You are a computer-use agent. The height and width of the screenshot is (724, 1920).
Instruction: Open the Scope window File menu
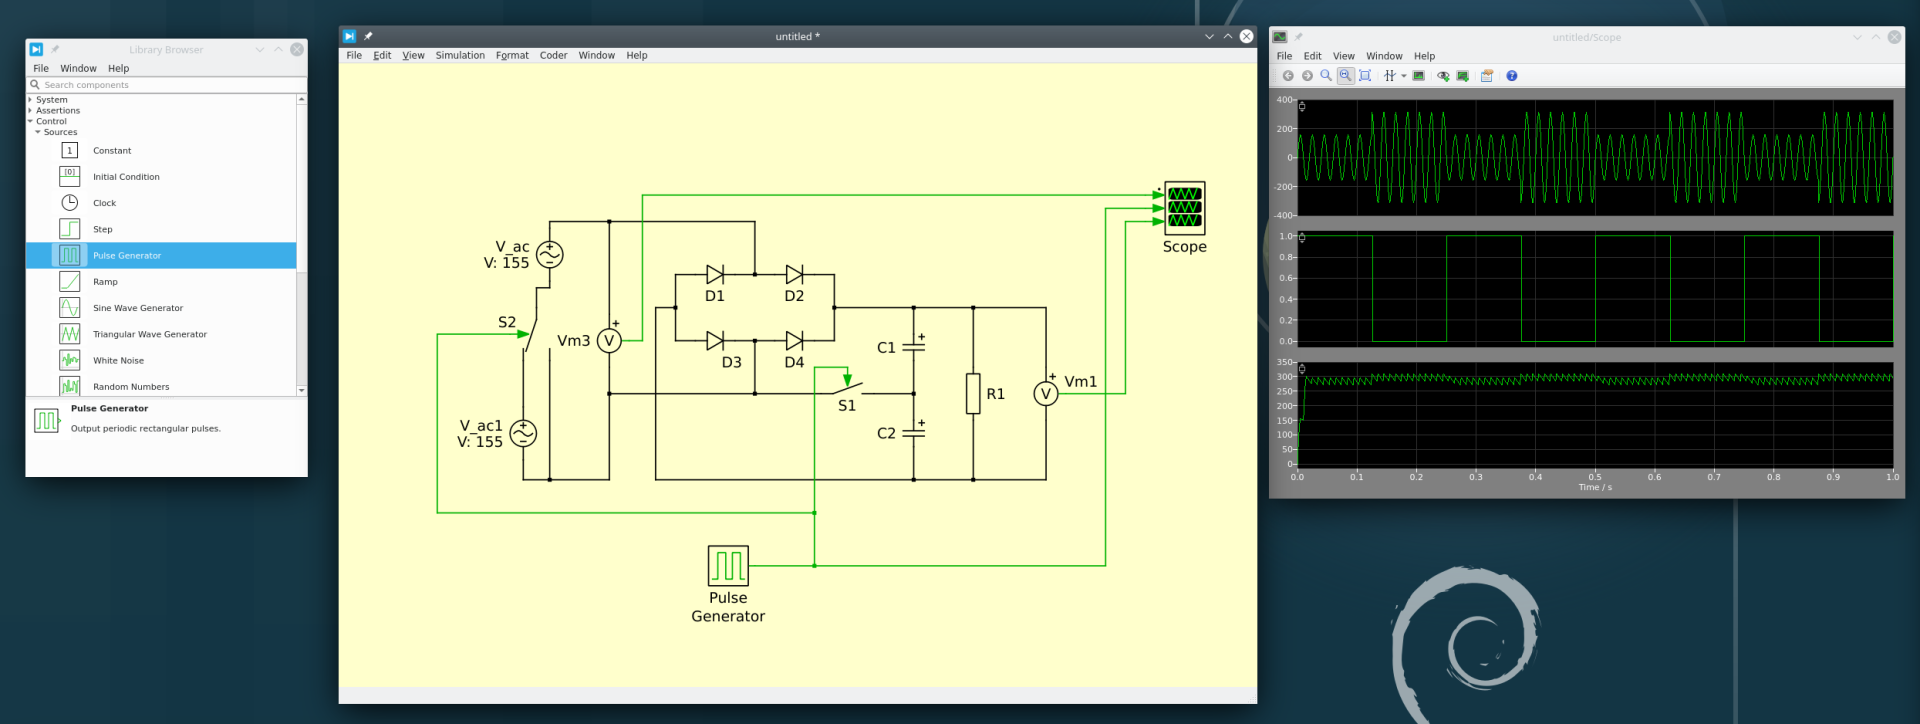tap(1284, 56)
